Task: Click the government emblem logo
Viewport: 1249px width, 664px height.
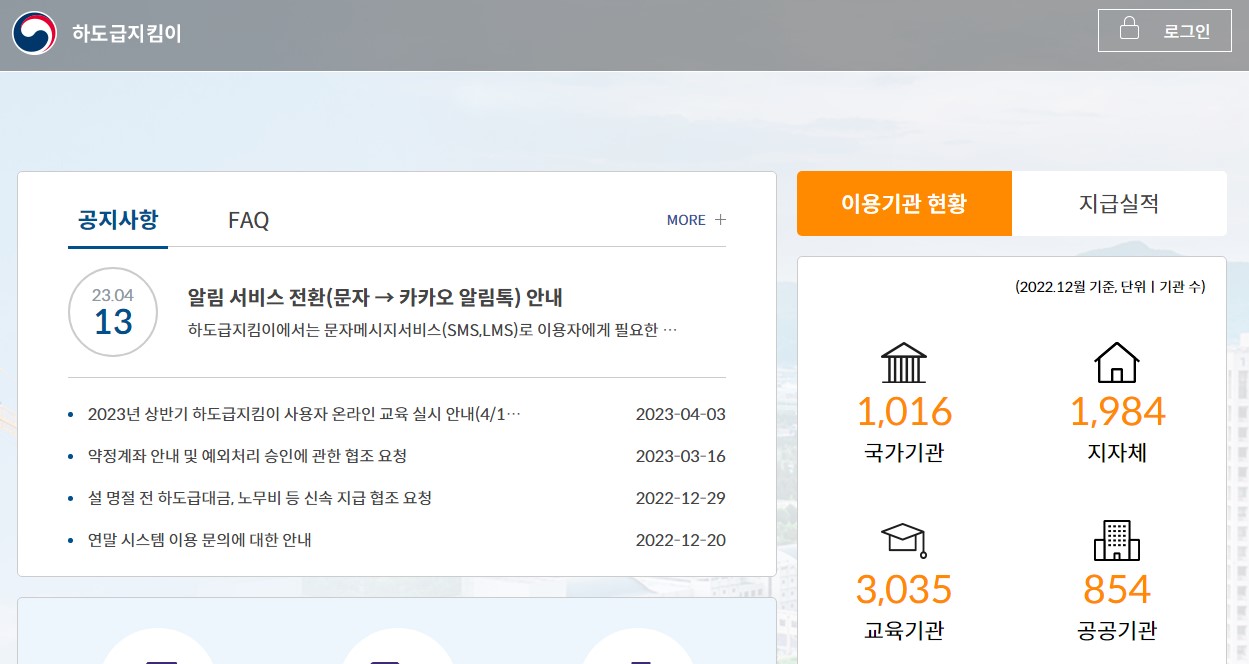Action: [x=34, y=33]
